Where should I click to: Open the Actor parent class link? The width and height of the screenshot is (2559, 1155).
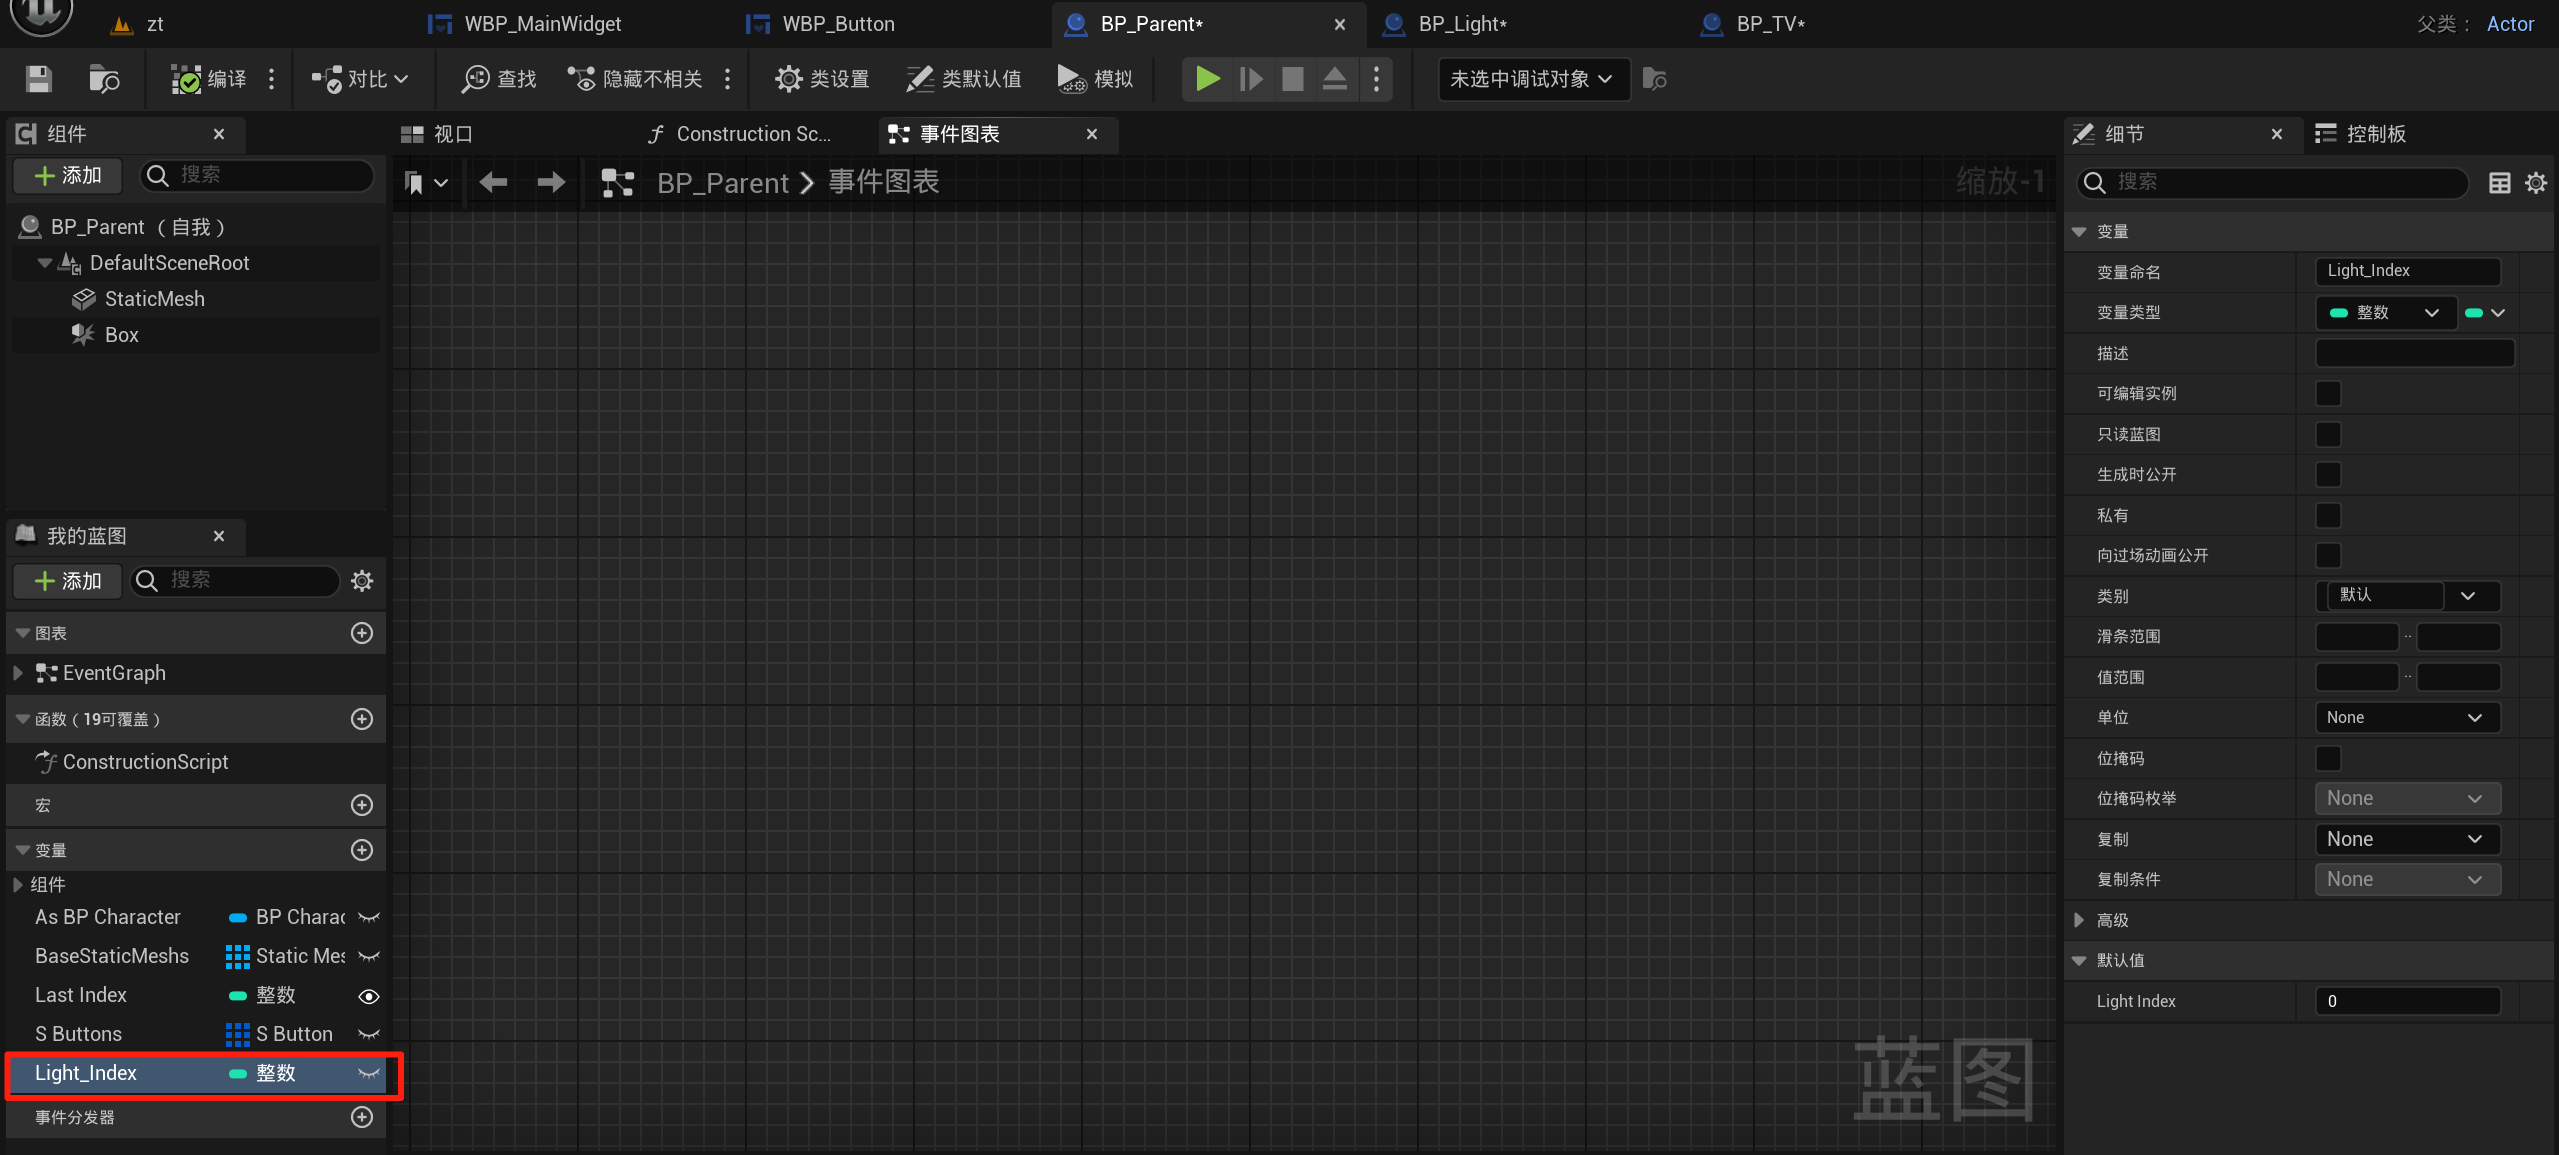2510,23
